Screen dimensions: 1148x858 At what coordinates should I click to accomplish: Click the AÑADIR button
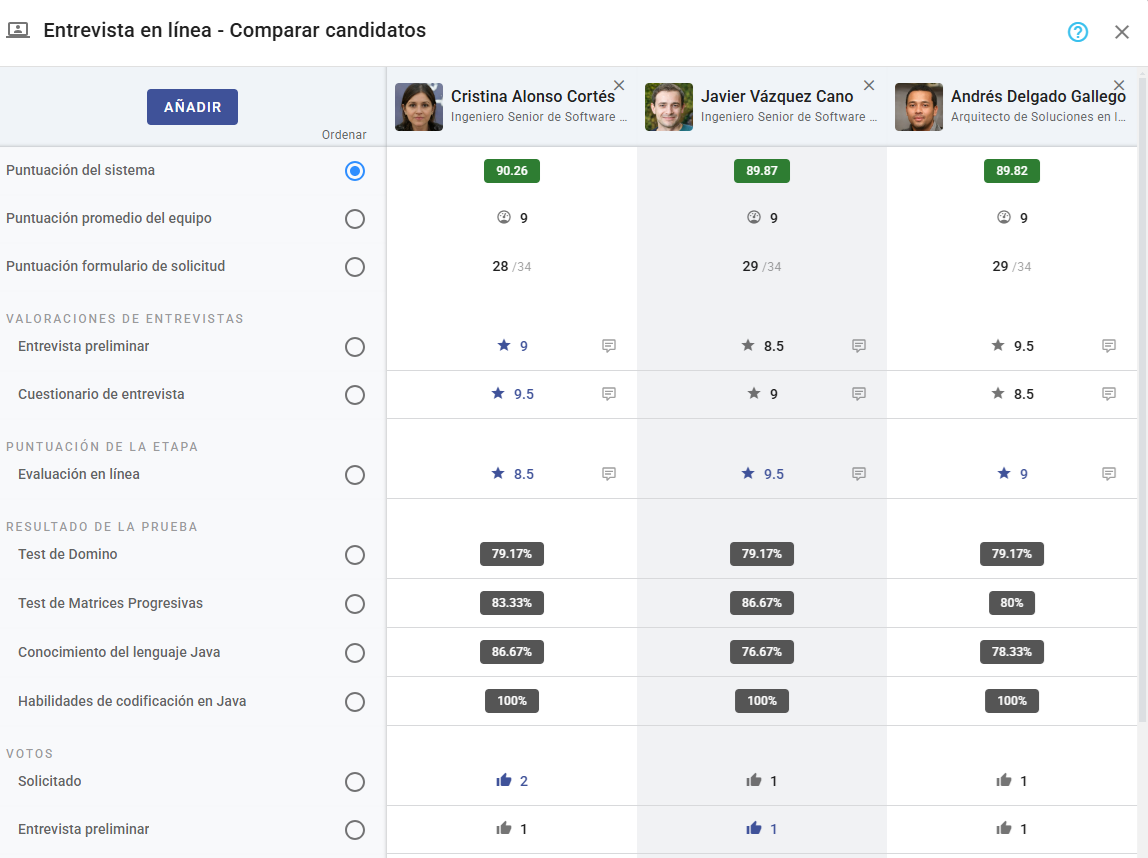tap(192, 107)
